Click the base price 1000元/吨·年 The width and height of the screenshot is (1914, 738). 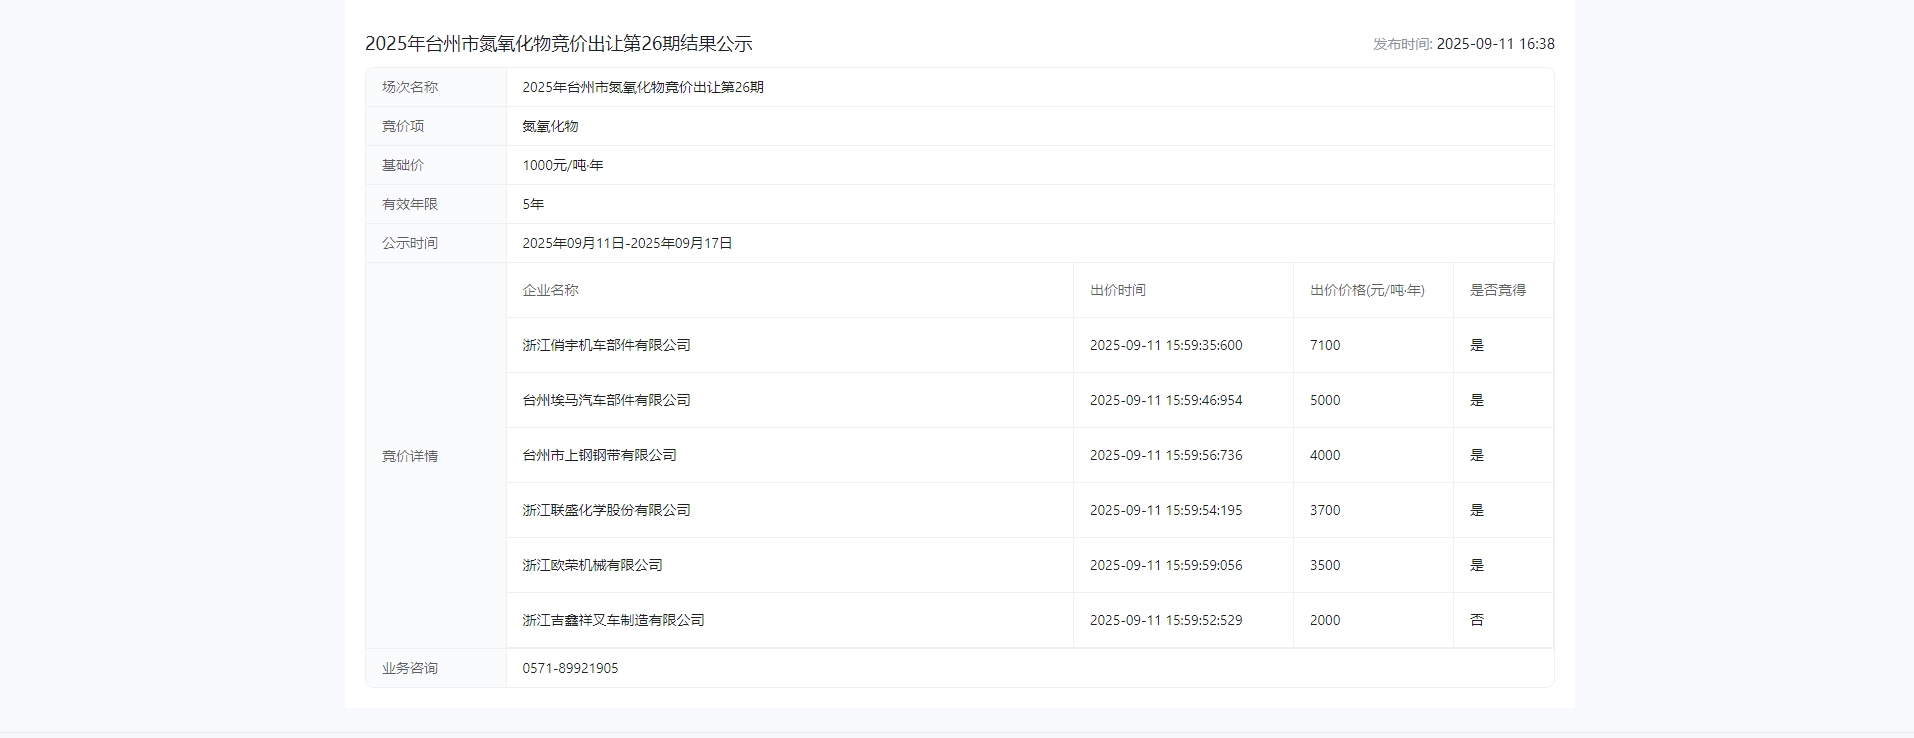click(x=562, y=165)
